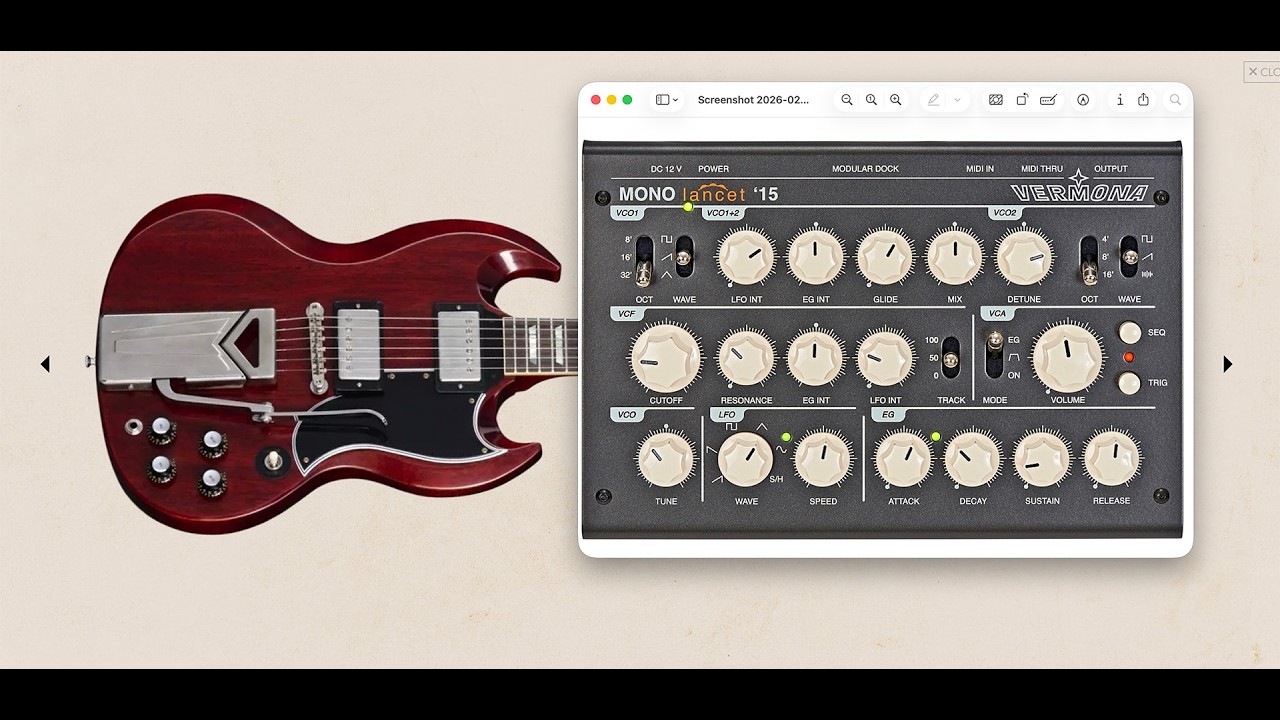Flip the VCF TRACK switch
This screenshot has height=720, width=1280.
pyautogui.click(x=951, y=358)
